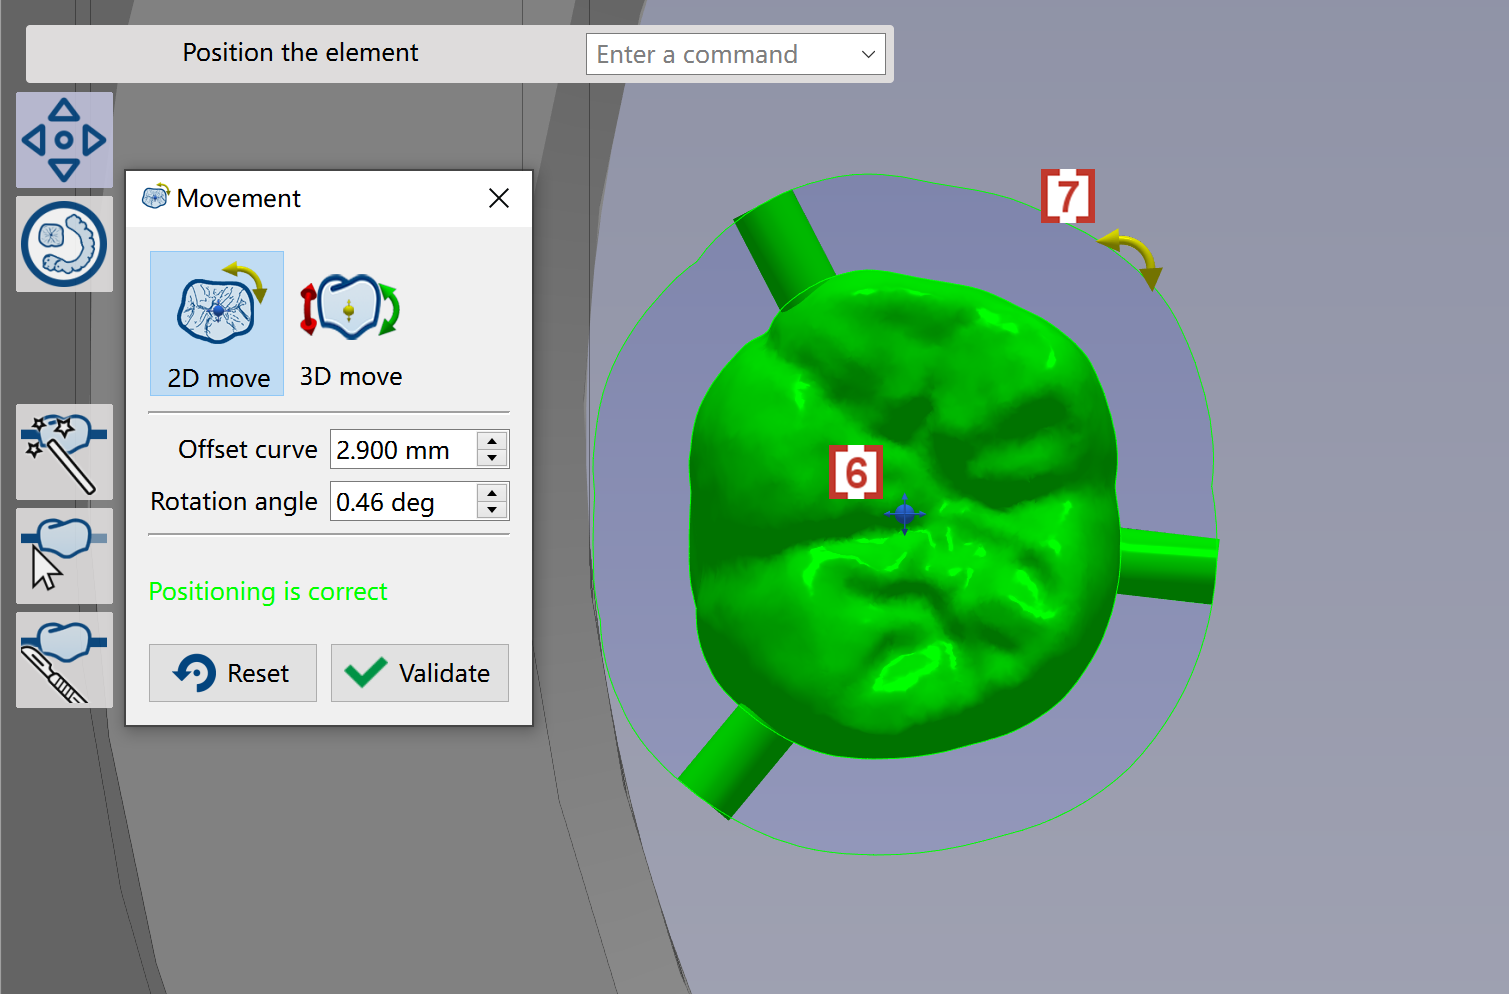Select the scalpel tooth cutting tool
This screenshot has width=1509, height=994.
64,660
